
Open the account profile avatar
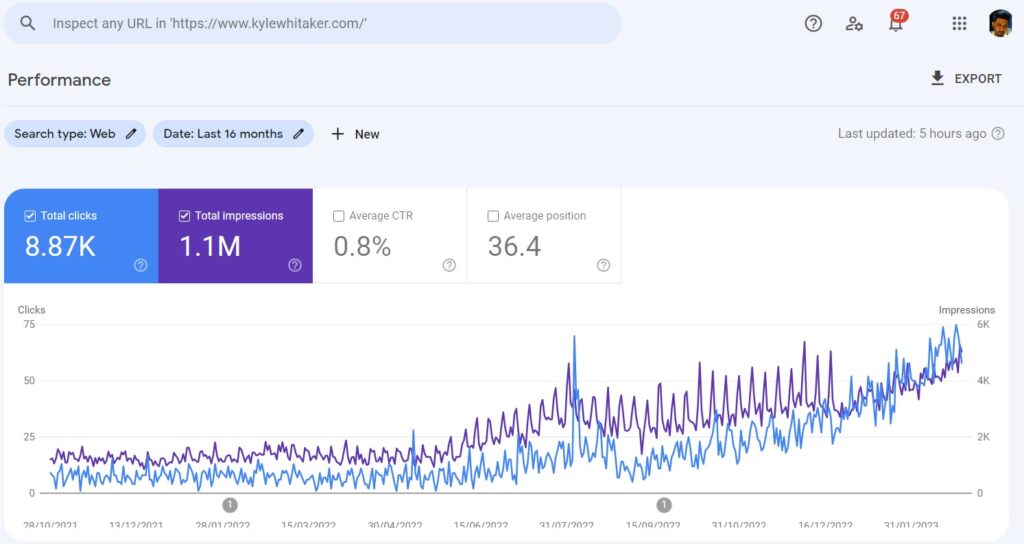click(1000, 23)
